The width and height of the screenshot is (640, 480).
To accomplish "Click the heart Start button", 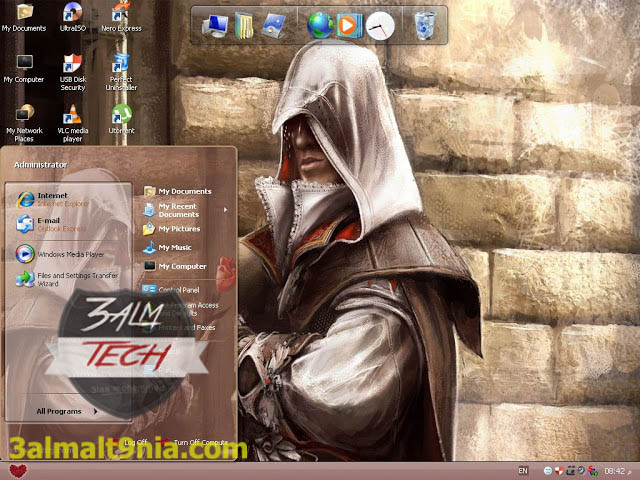I will click(x=18, y=471).
